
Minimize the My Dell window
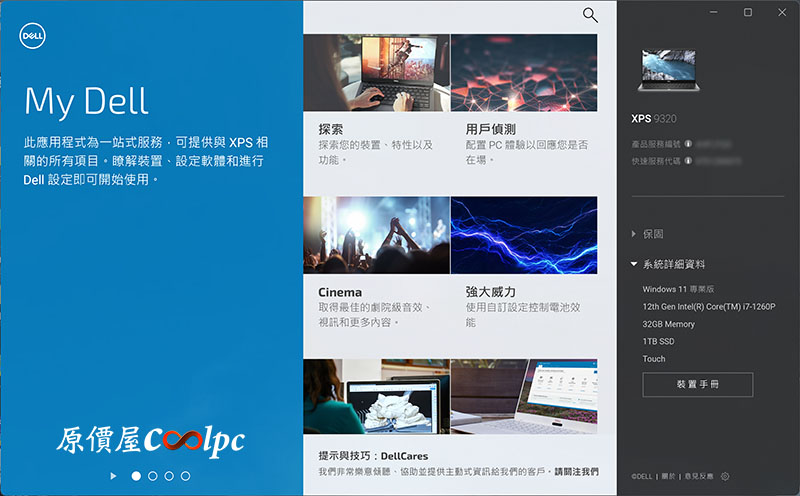coord(713,12)
